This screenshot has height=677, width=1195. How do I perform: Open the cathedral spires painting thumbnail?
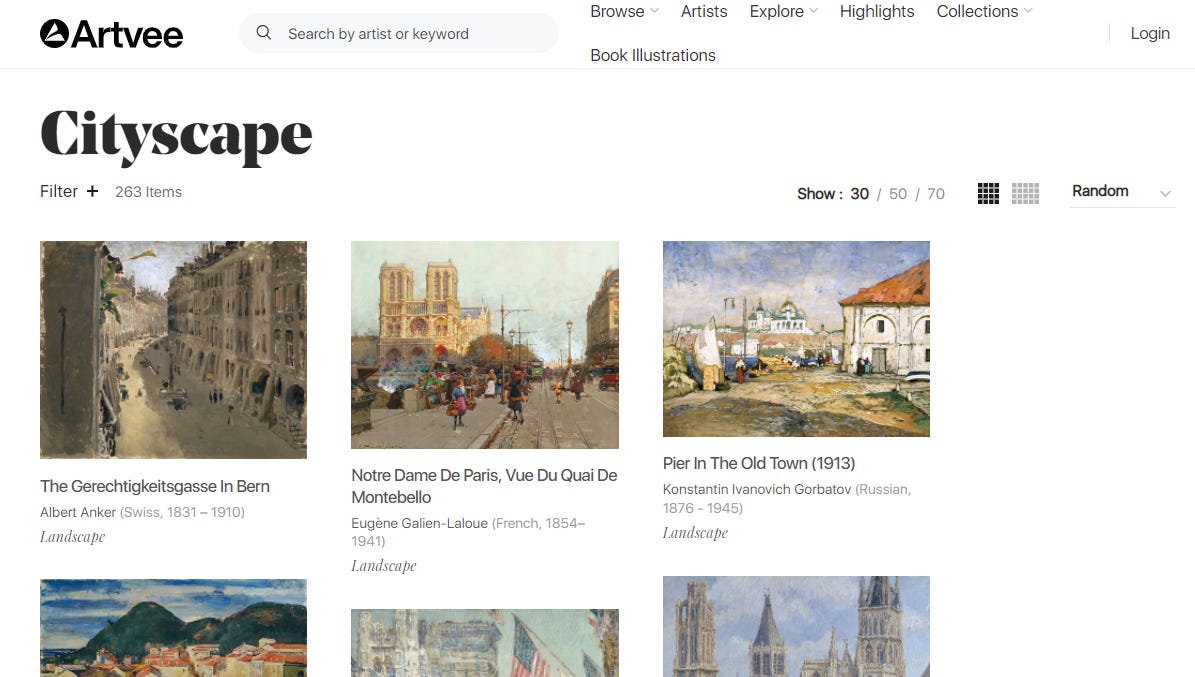[x=796, y=627]
